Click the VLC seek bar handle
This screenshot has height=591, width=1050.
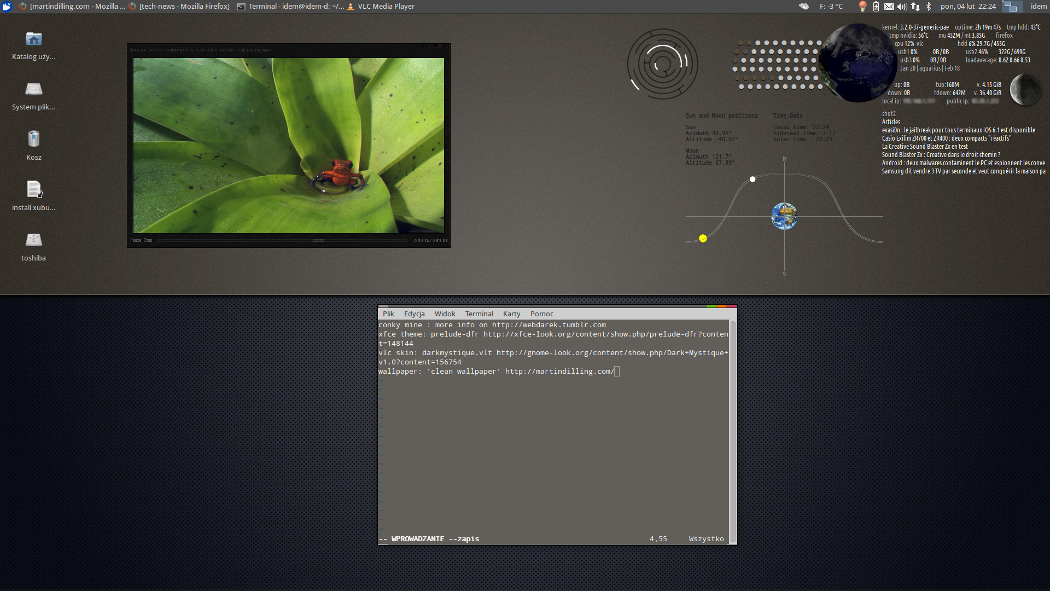[319, 240]
